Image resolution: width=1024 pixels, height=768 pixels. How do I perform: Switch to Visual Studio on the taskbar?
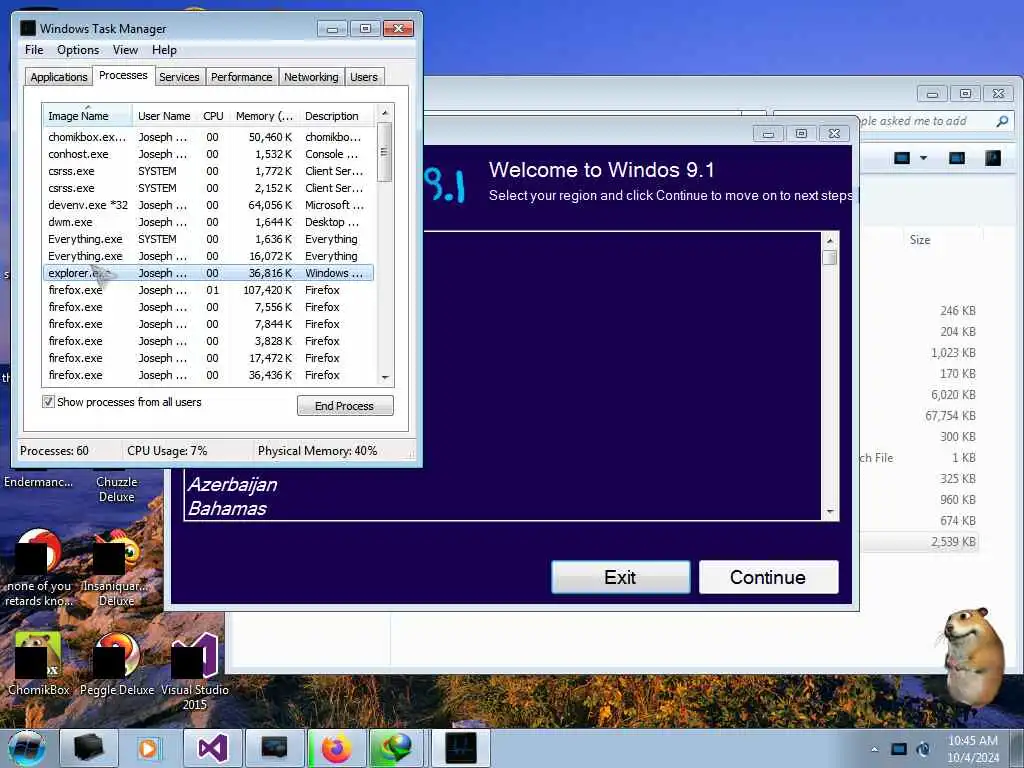[x=212, y=748]
